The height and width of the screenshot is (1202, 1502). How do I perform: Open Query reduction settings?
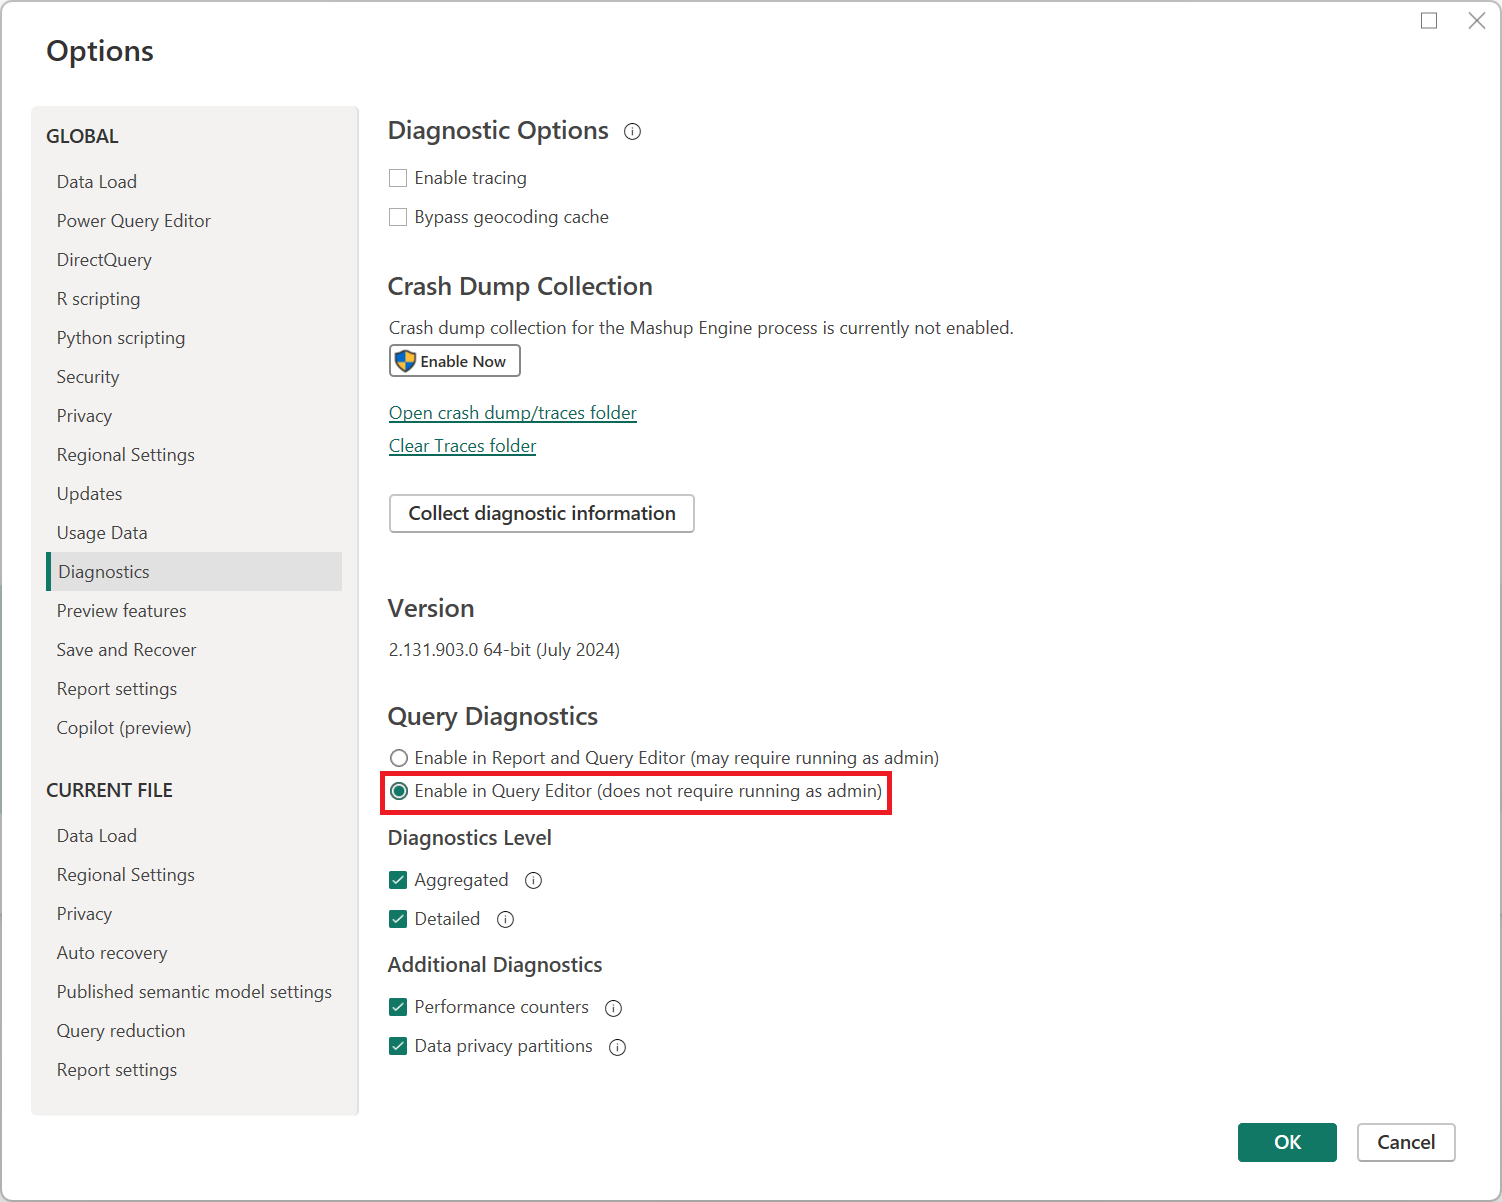click(x=194, y=1031)
